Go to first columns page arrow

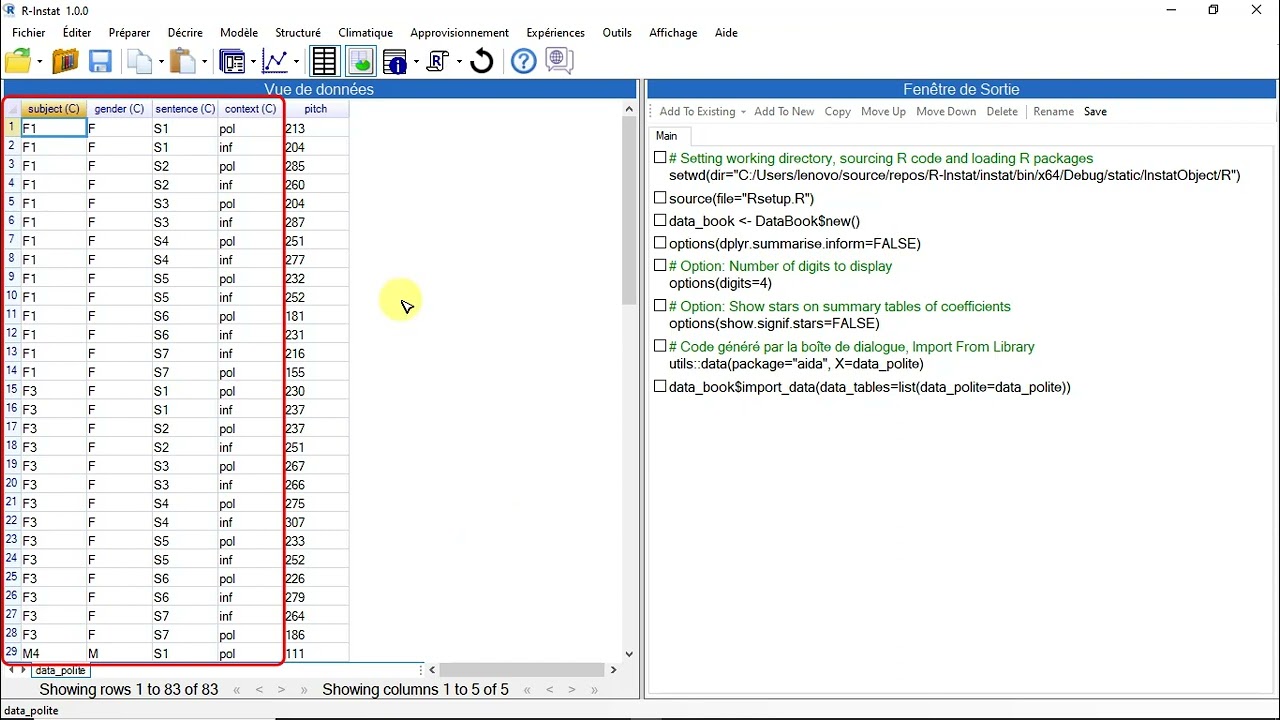pos(528,690)
